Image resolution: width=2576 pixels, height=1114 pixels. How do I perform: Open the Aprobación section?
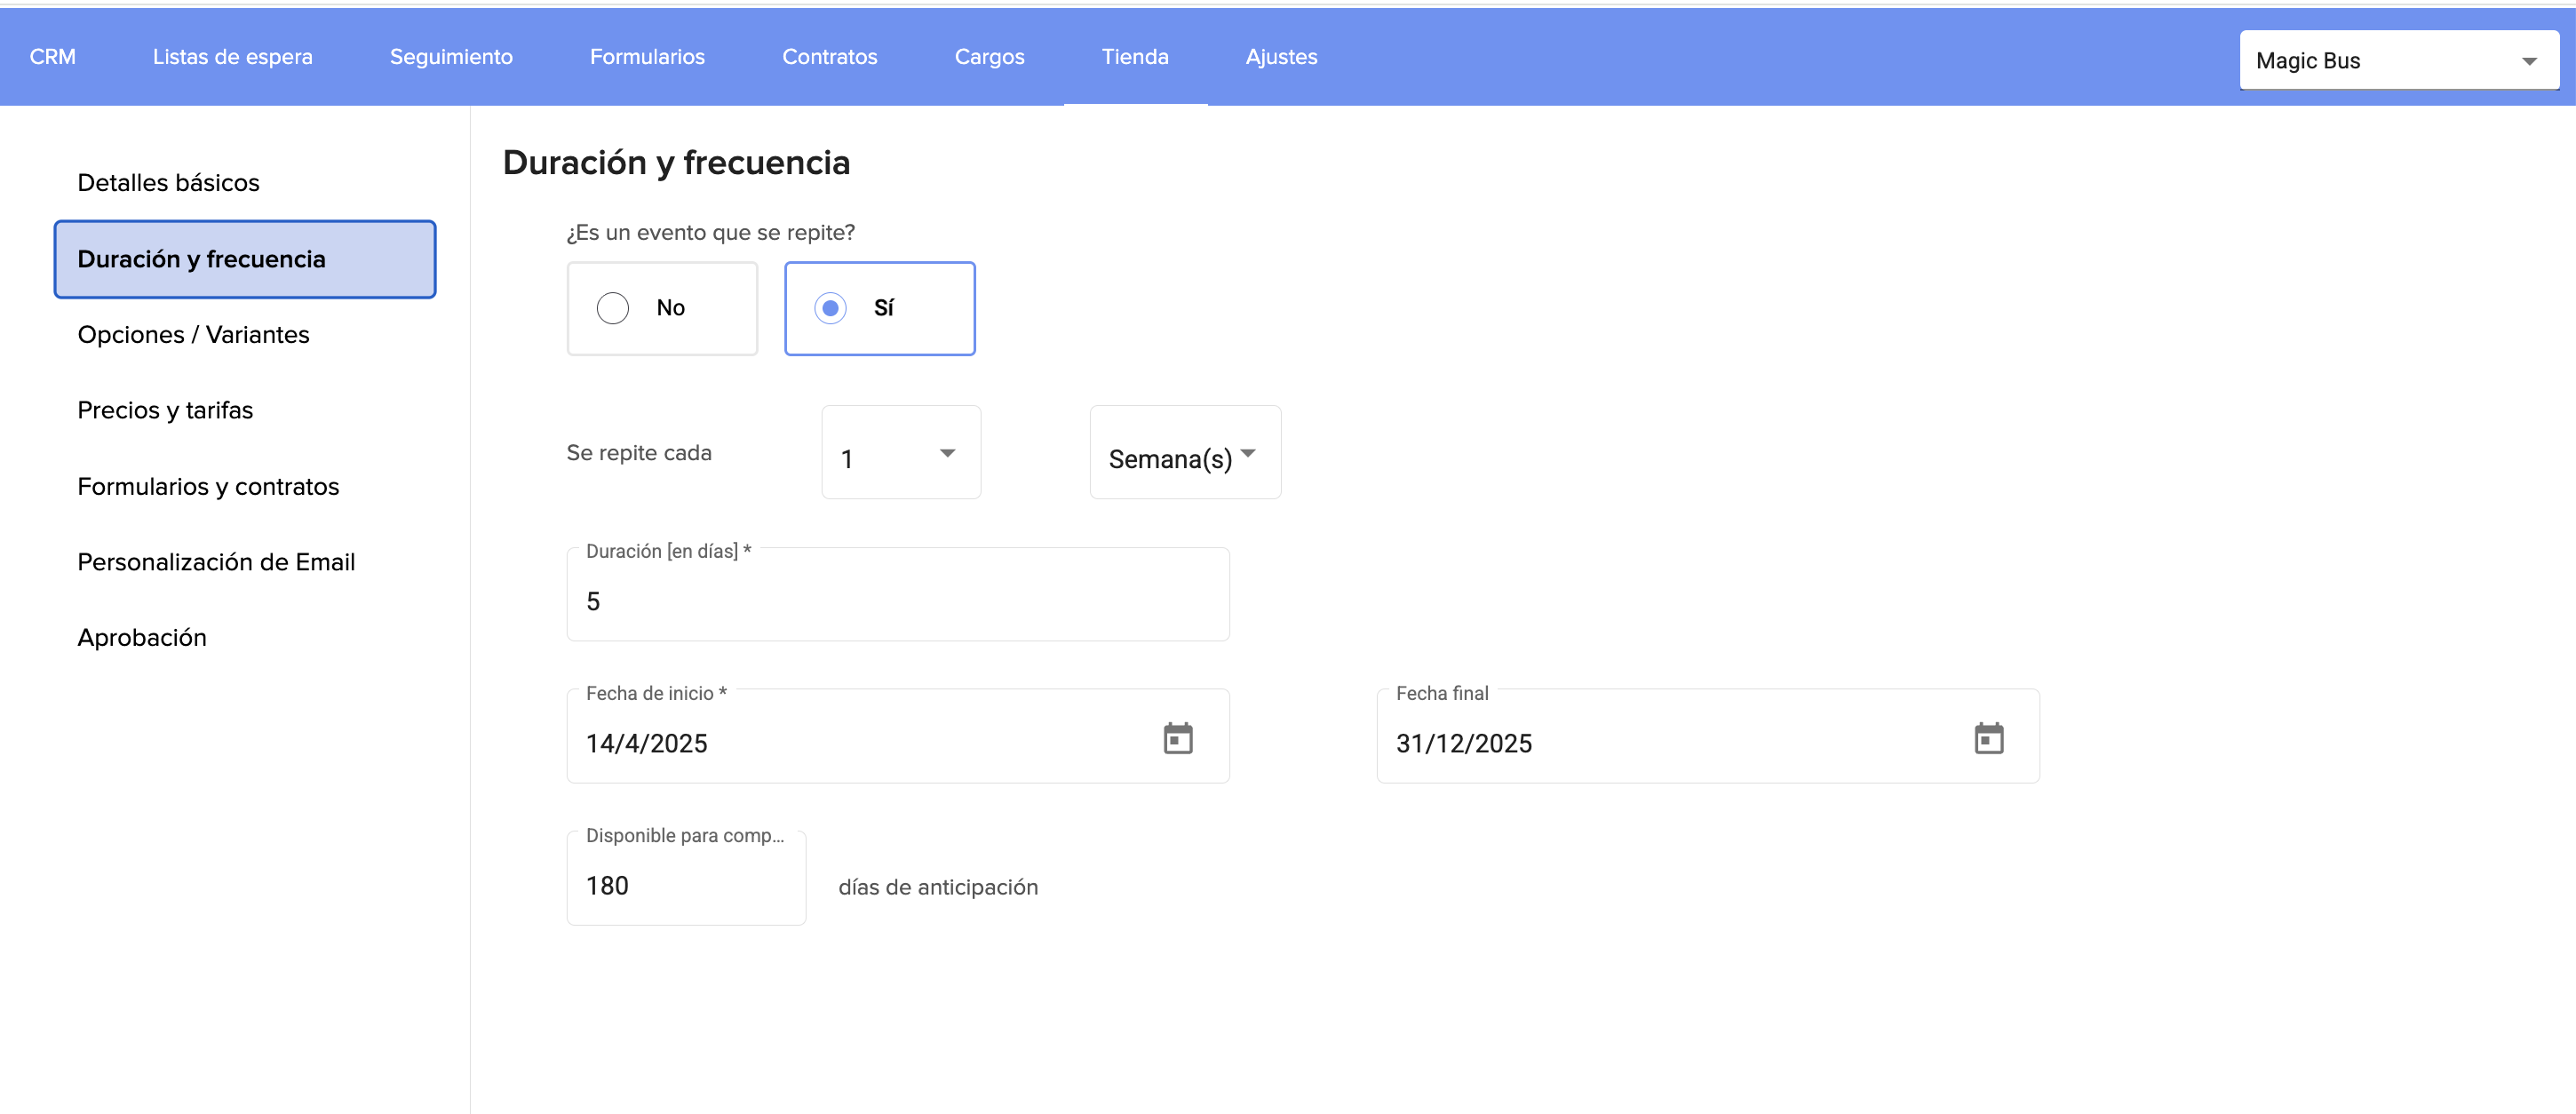click(142, 638)
